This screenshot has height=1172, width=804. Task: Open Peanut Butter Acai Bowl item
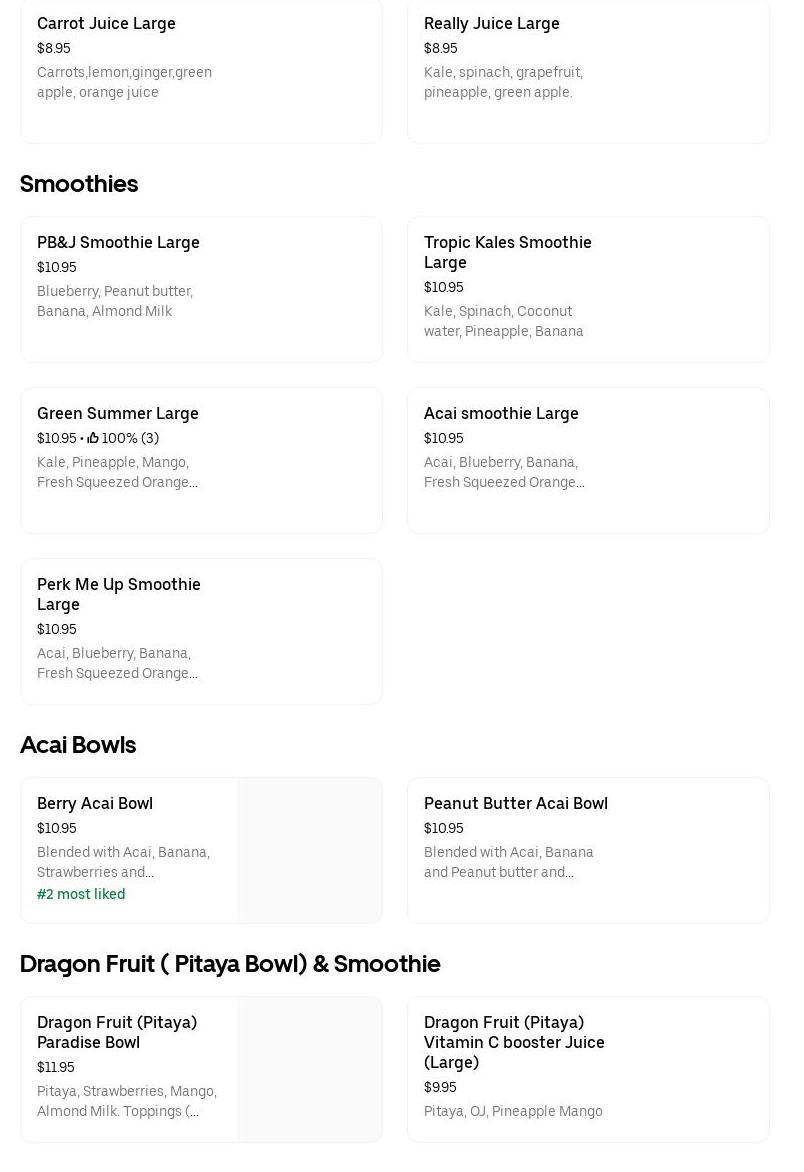(x=515, y=803)
